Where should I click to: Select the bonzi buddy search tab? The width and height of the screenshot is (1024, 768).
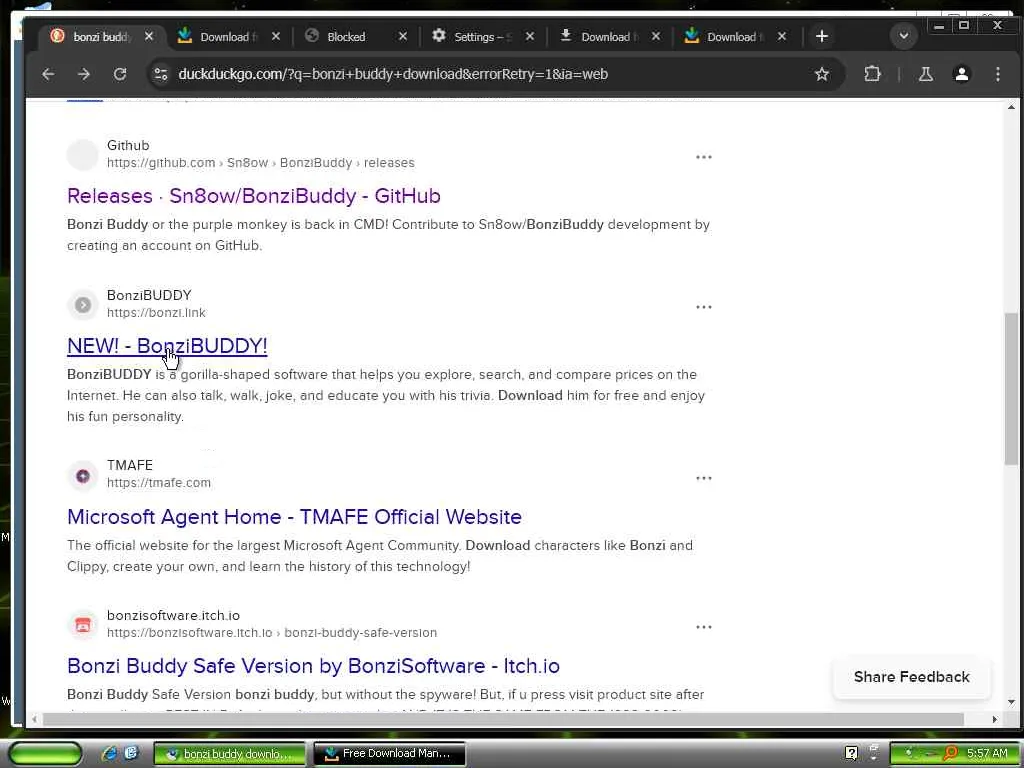(x=103, y=37)
